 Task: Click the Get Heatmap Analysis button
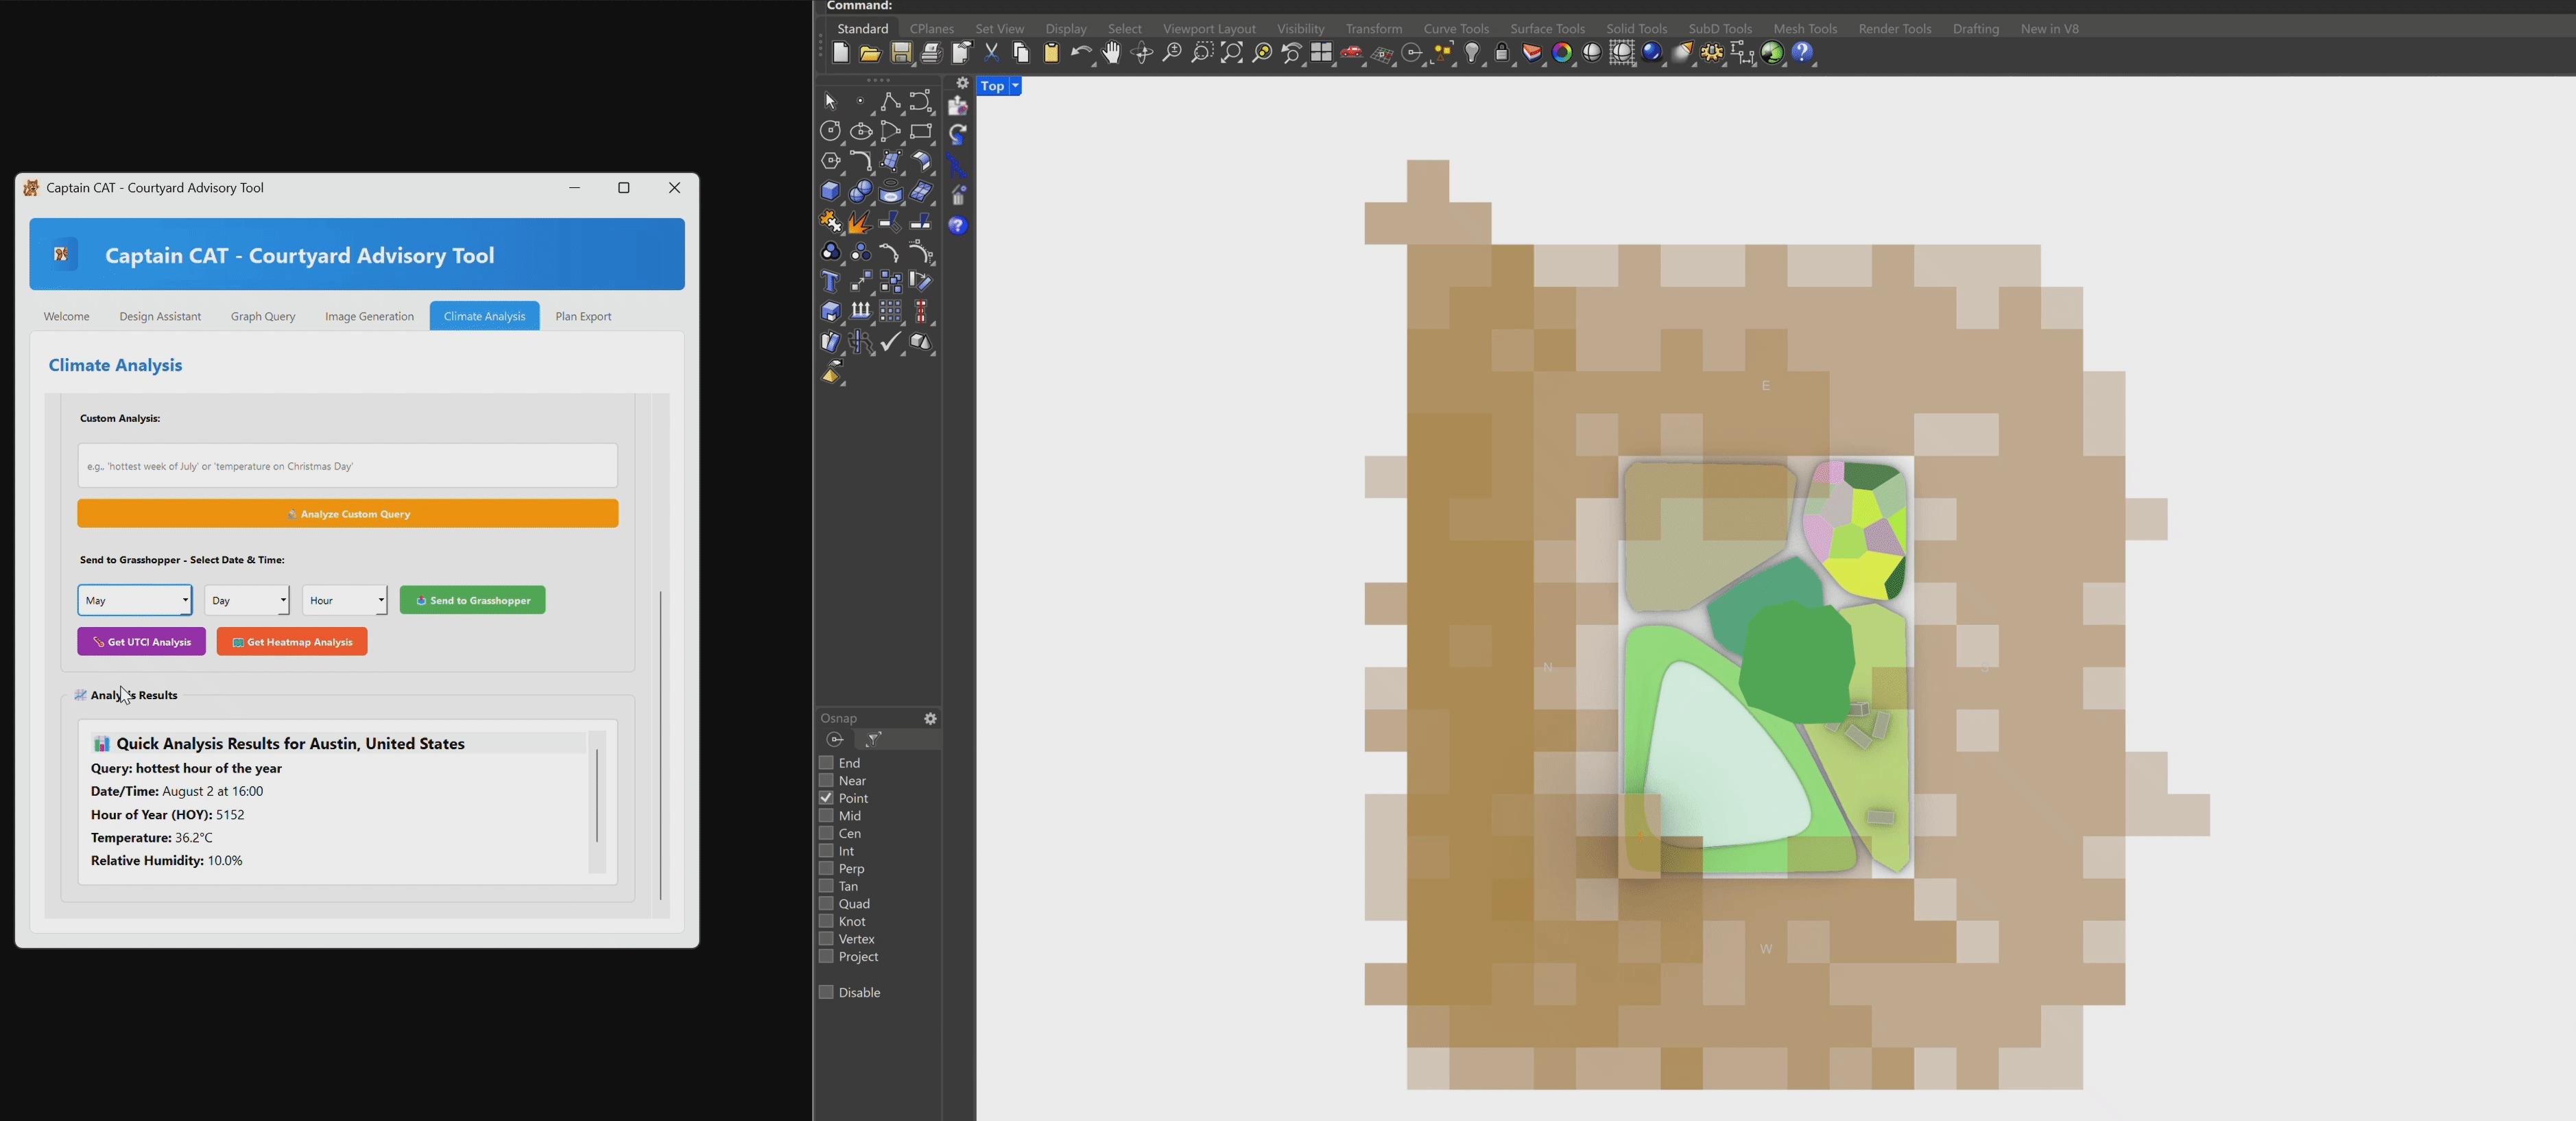point(292,642)
